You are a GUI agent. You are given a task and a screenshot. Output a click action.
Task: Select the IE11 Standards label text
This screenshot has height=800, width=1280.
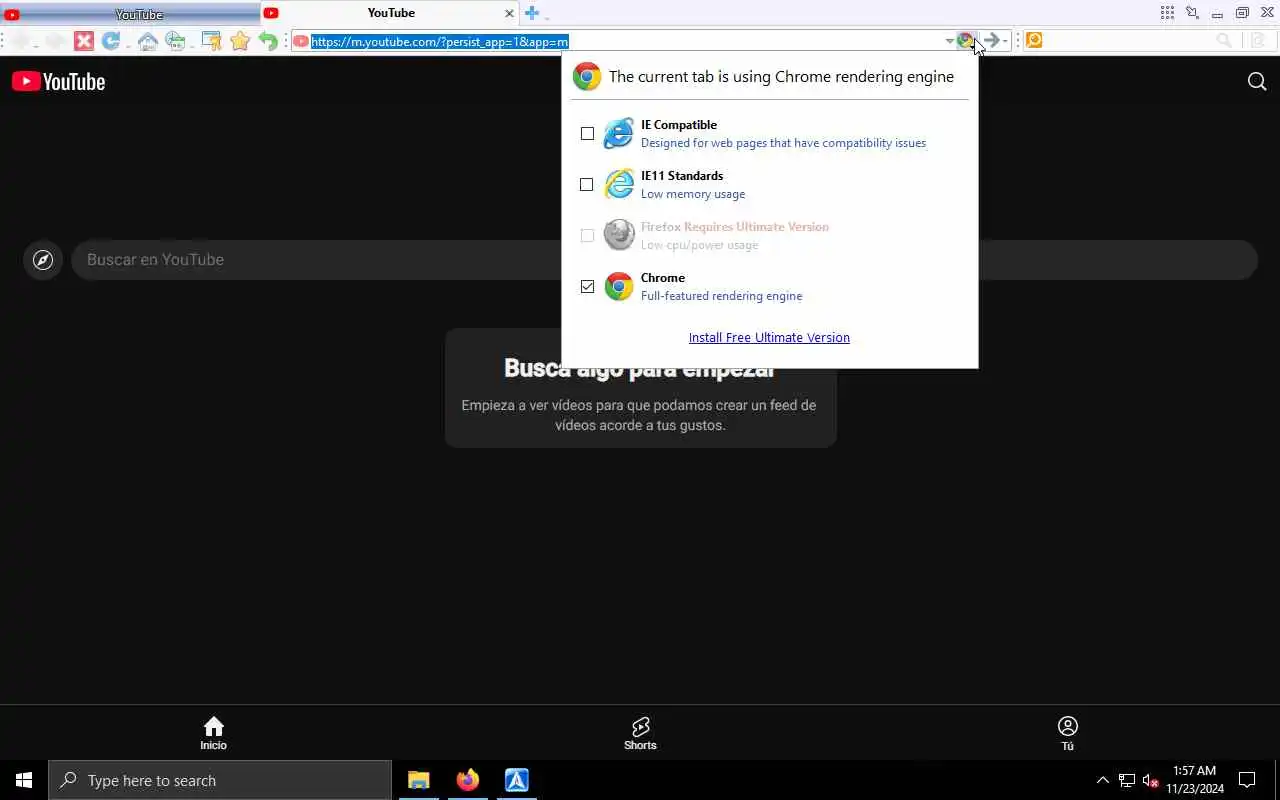682,176
